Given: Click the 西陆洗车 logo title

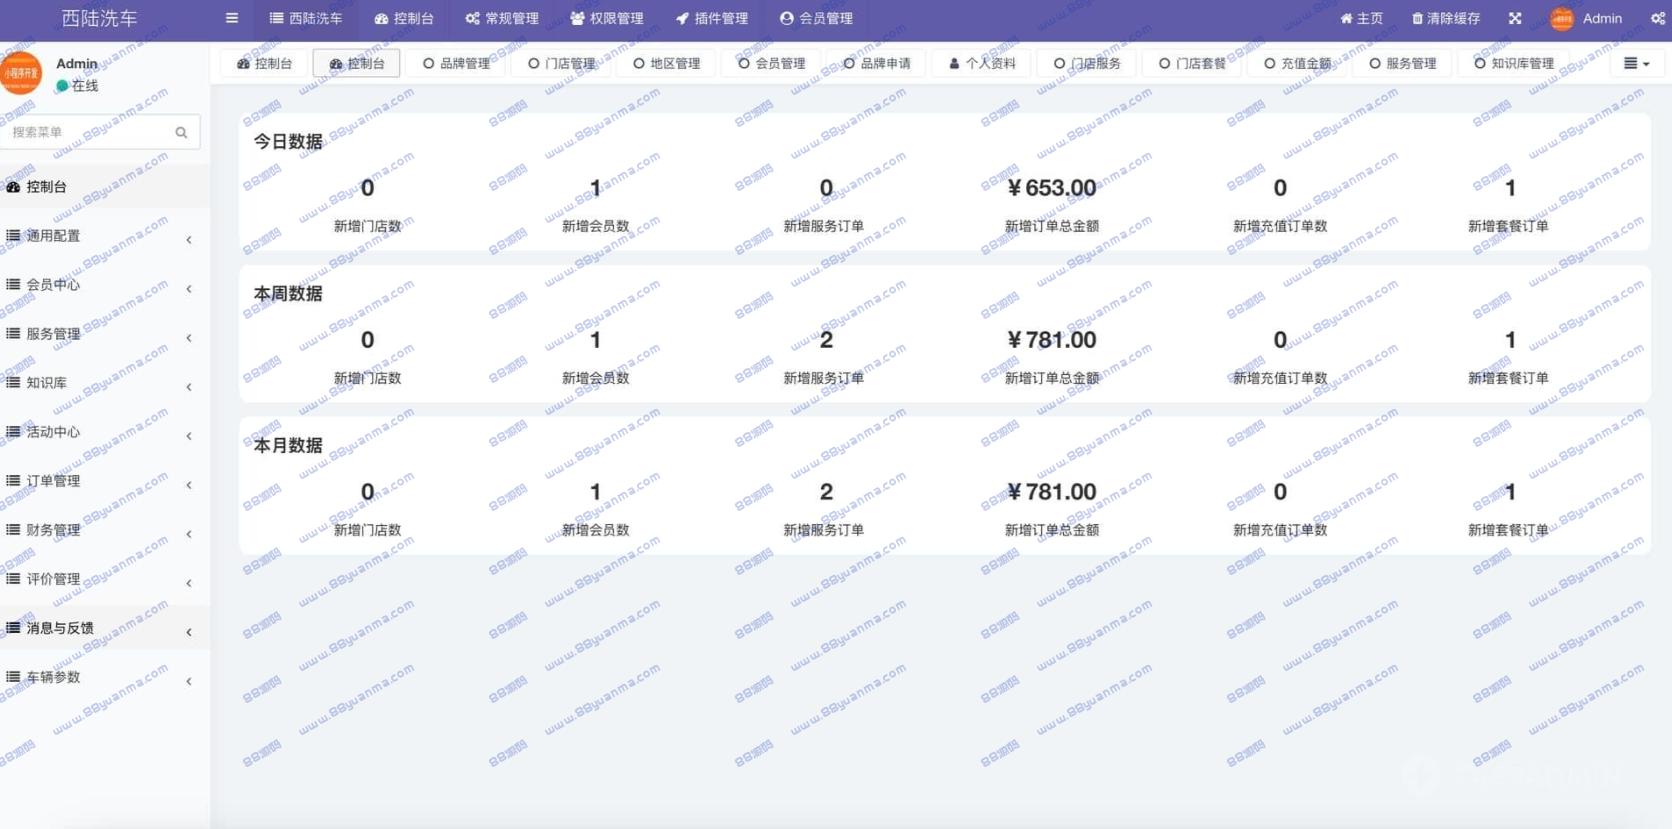Looking at the screenshot, I should pos(100,18).
